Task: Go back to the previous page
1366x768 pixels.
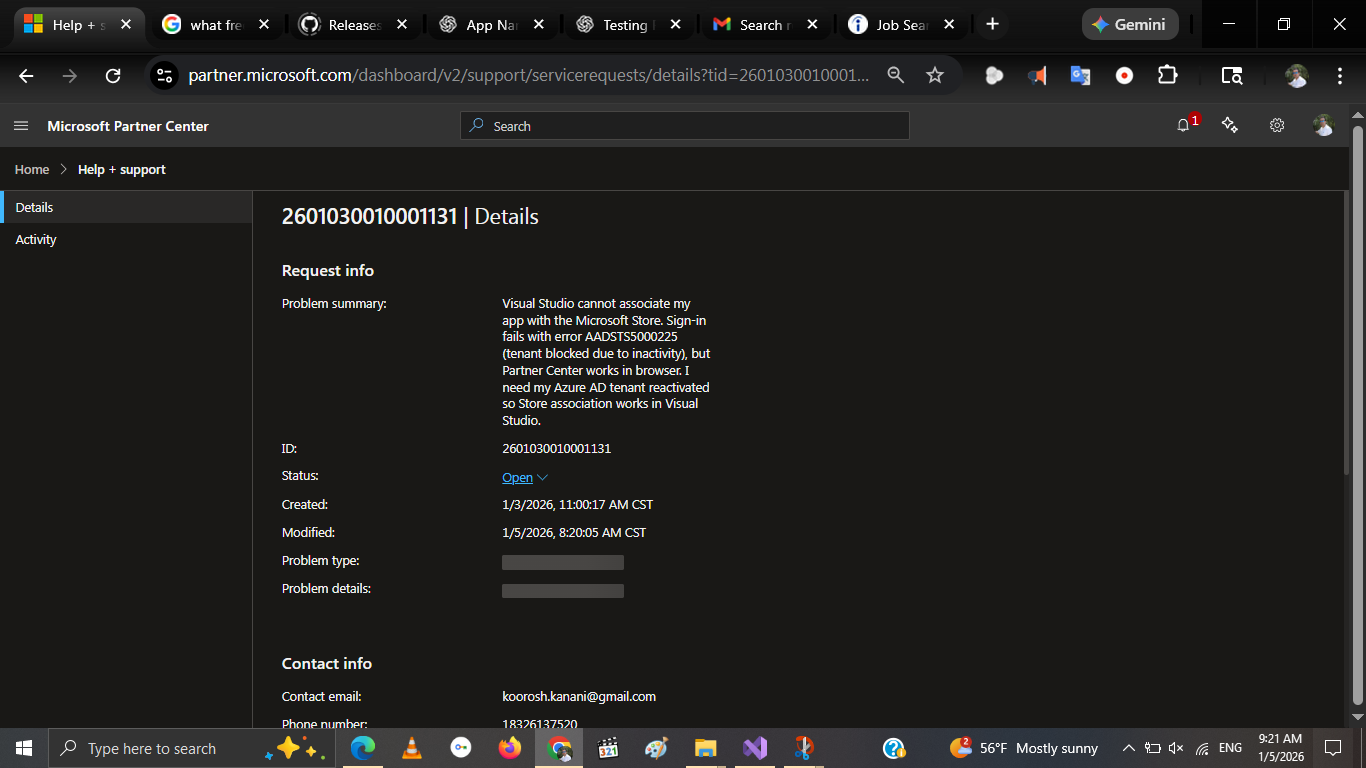Action: [x=26, y=75]
